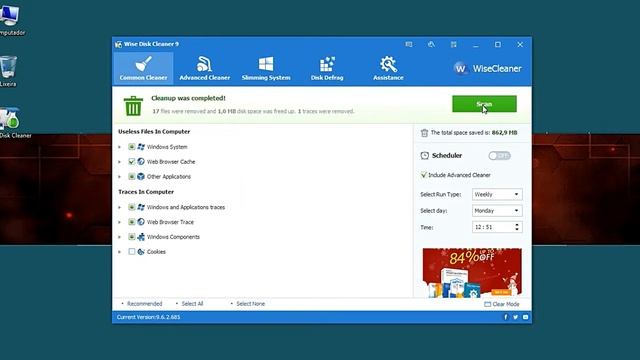This screenshot has width=640, height=360.
Task: Click the feedback icon in title bar
Action: point(409,44)
